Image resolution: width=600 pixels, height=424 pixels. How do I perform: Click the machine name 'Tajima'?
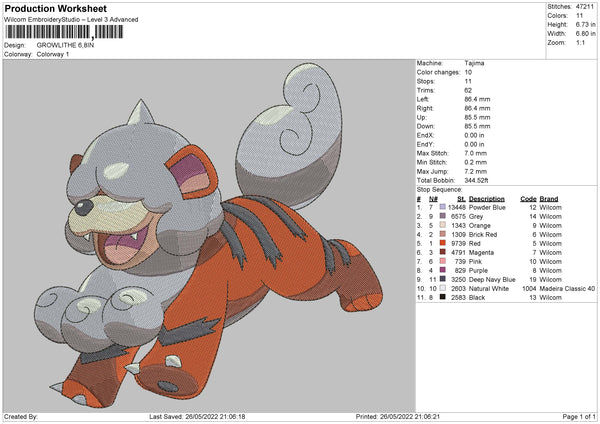pos(474,63)
